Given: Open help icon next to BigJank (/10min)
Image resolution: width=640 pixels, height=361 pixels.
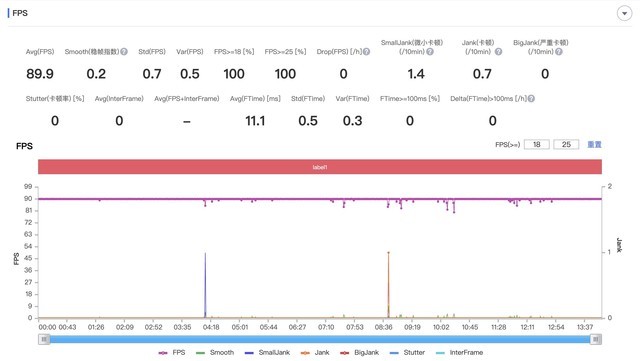Looking at the screenshot, I should tap(559, 52).
